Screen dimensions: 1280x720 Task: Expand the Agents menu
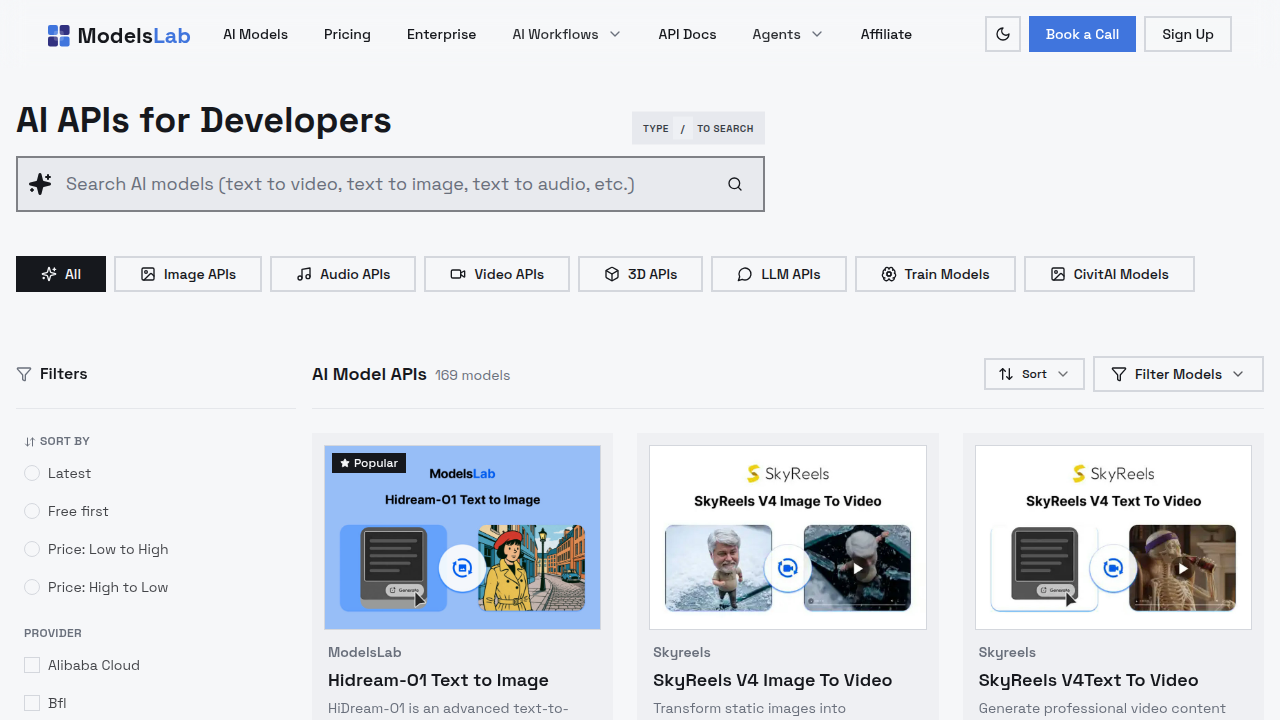tap(788, 34)
